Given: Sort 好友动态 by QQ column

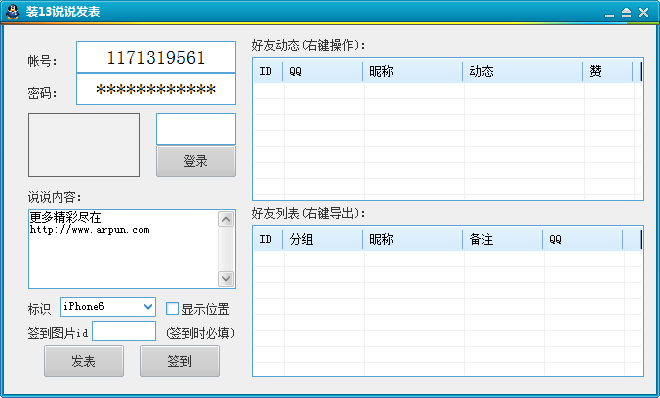Looking at the screenshot, I should coord(322,72).
